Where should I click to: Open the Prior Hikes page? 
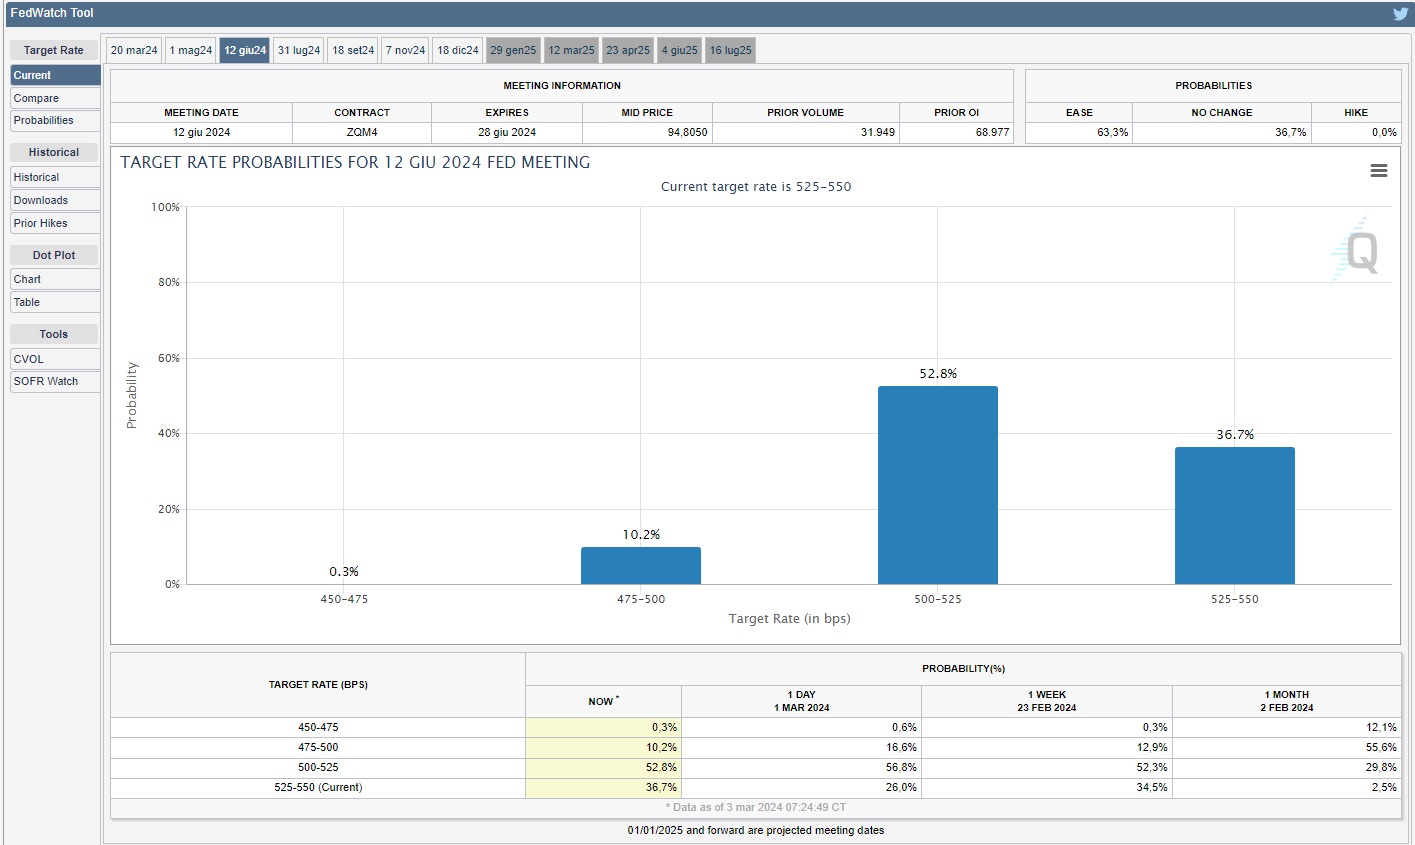click(x=55, y=223)
